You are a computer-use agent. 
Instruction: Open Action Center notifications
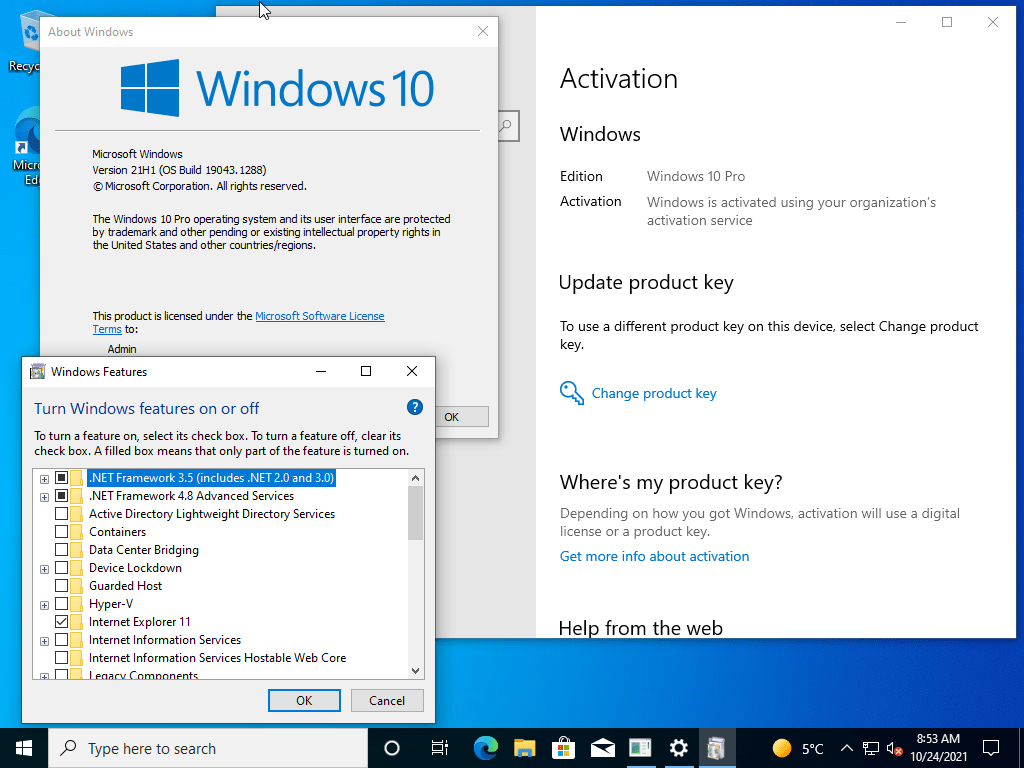991,748
